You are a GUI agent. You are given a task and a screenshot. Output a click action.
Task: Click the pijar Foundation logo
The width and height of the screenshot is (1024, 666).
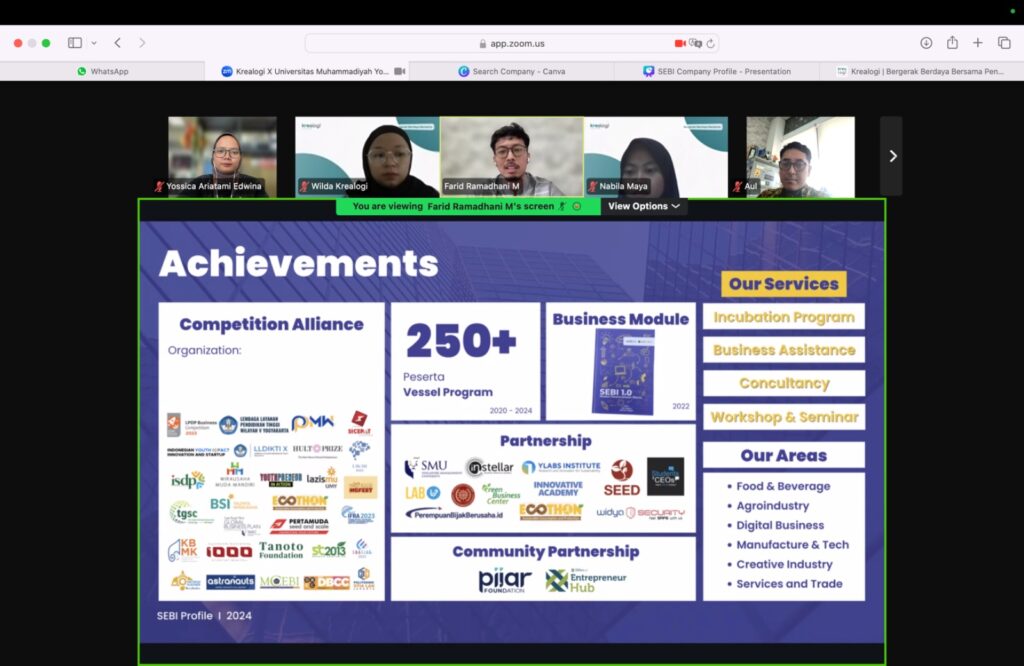tap(505, 580)
